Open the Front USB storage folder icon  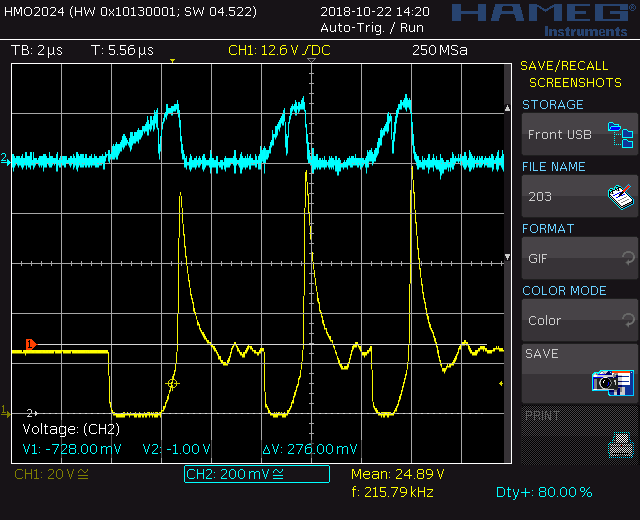(x=620, y=135)
